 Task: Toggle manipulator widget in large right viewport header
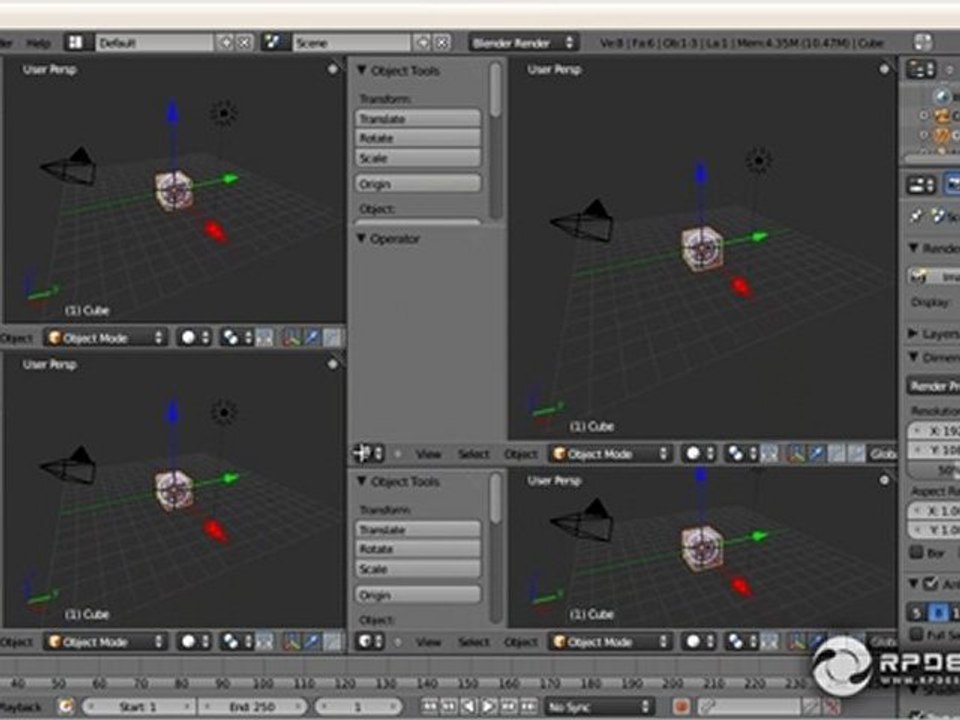(x=795, y=454)
